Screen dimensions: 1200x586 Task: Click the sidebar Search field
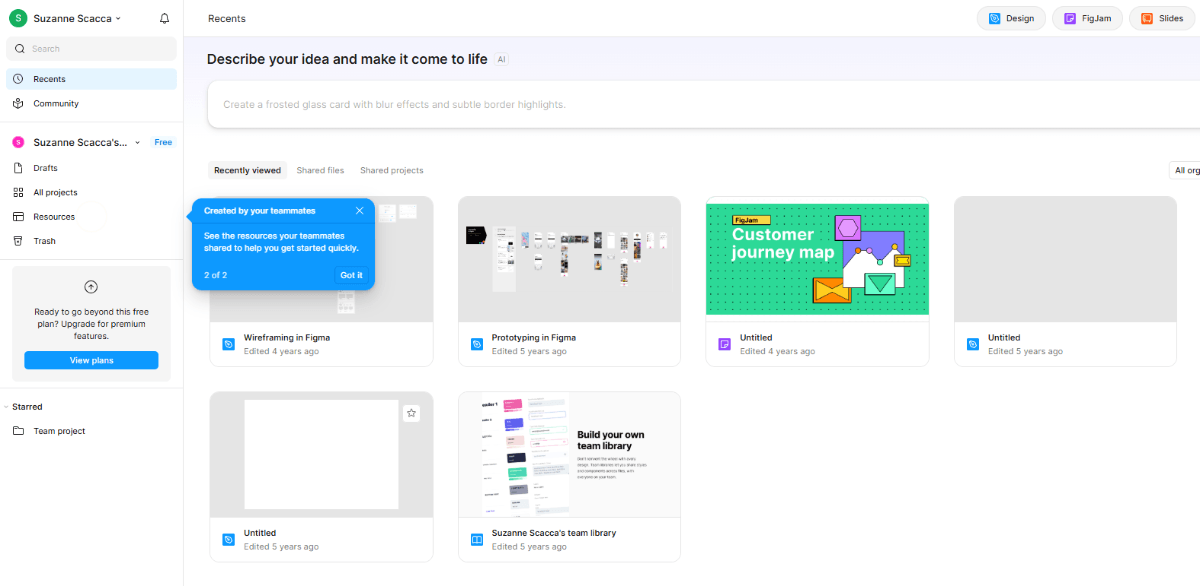91,48
